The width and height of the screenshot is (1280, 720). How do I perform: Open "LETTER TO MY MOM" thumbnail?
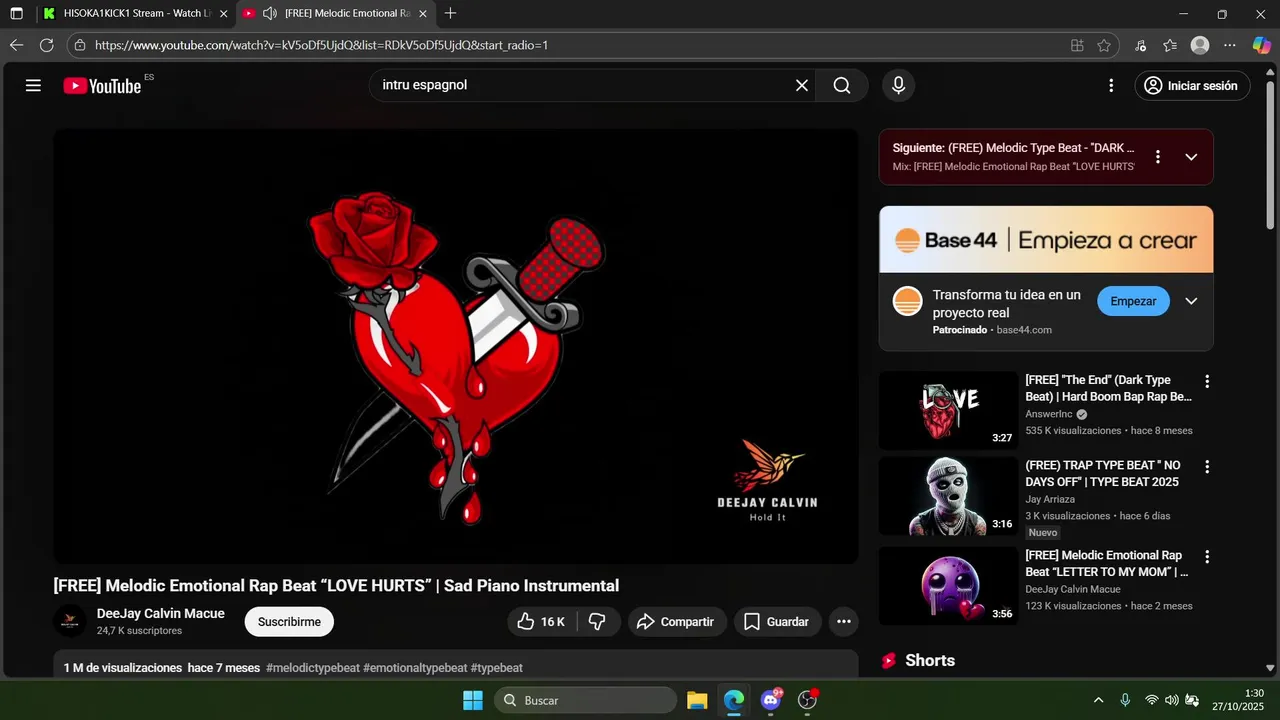click(948, 586)
